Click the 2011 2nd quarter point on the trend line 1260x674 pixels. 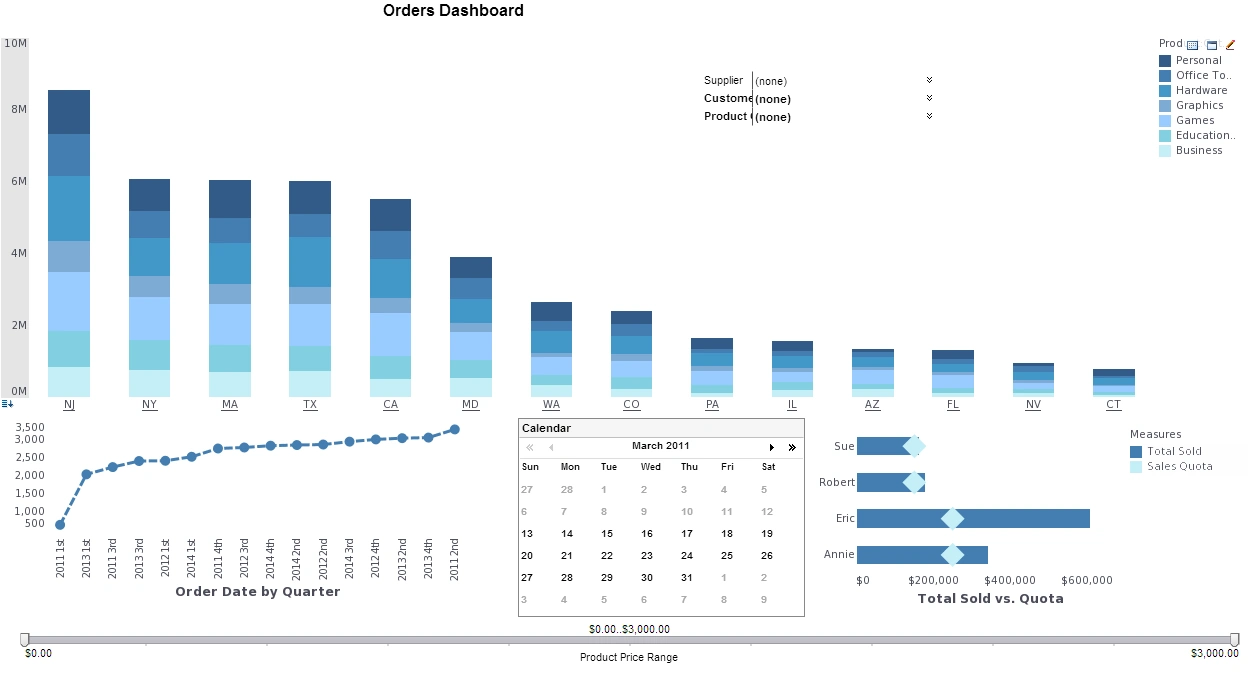[456, 428]
